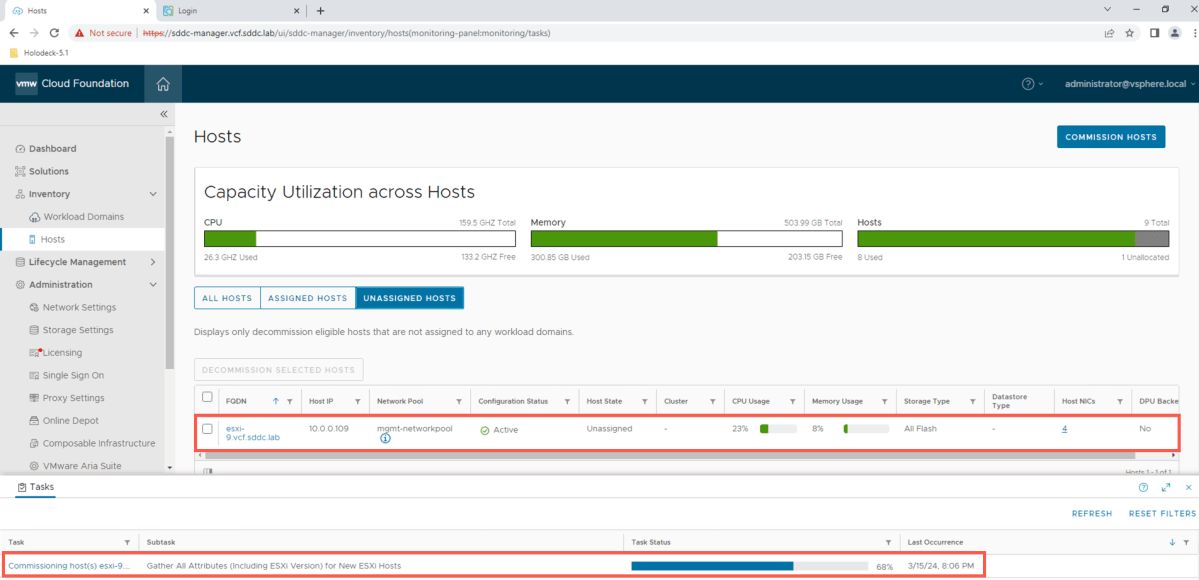
Task: Expand the Lifecycle Management section
Action: [x=154, y=262]
